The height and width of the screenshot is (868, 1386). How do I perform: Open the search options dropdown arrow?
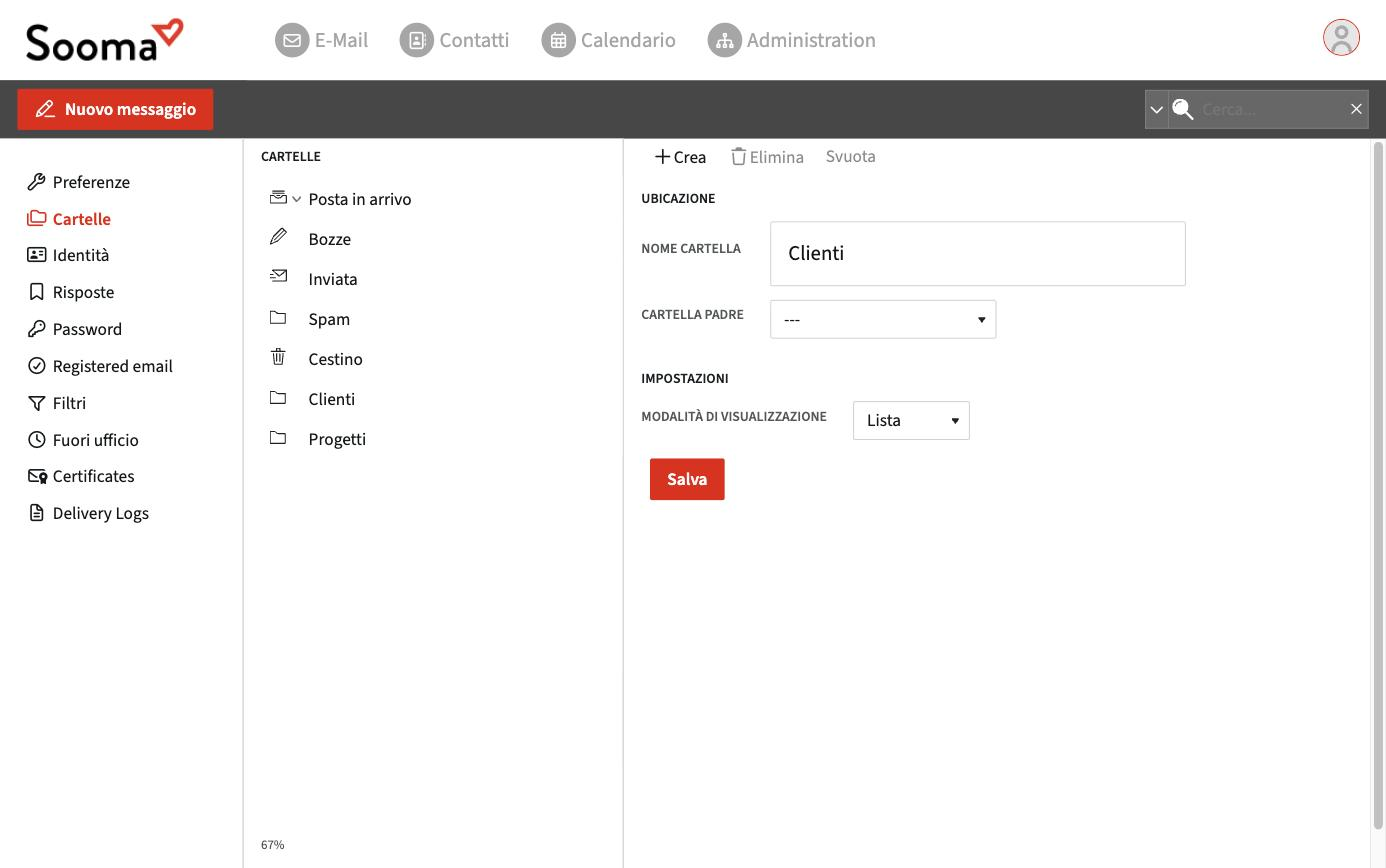pos(1157,109)
